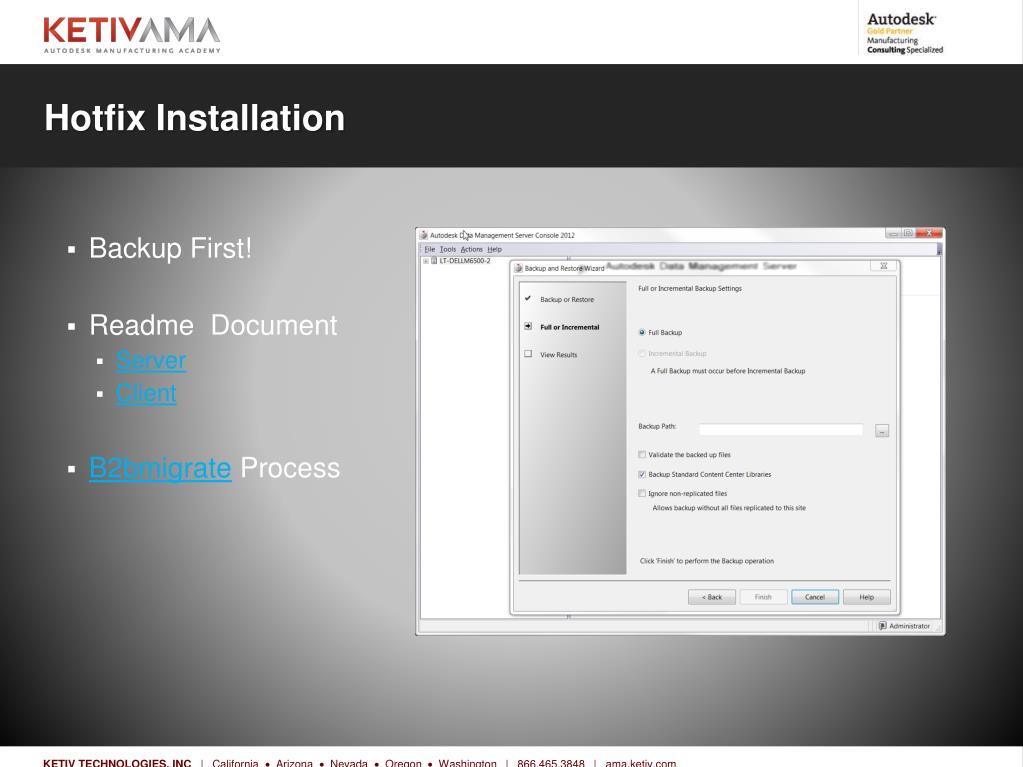1023x767 pixels.
Task: Click the 866.465.3848 phone number
Action: click(551, 762)
